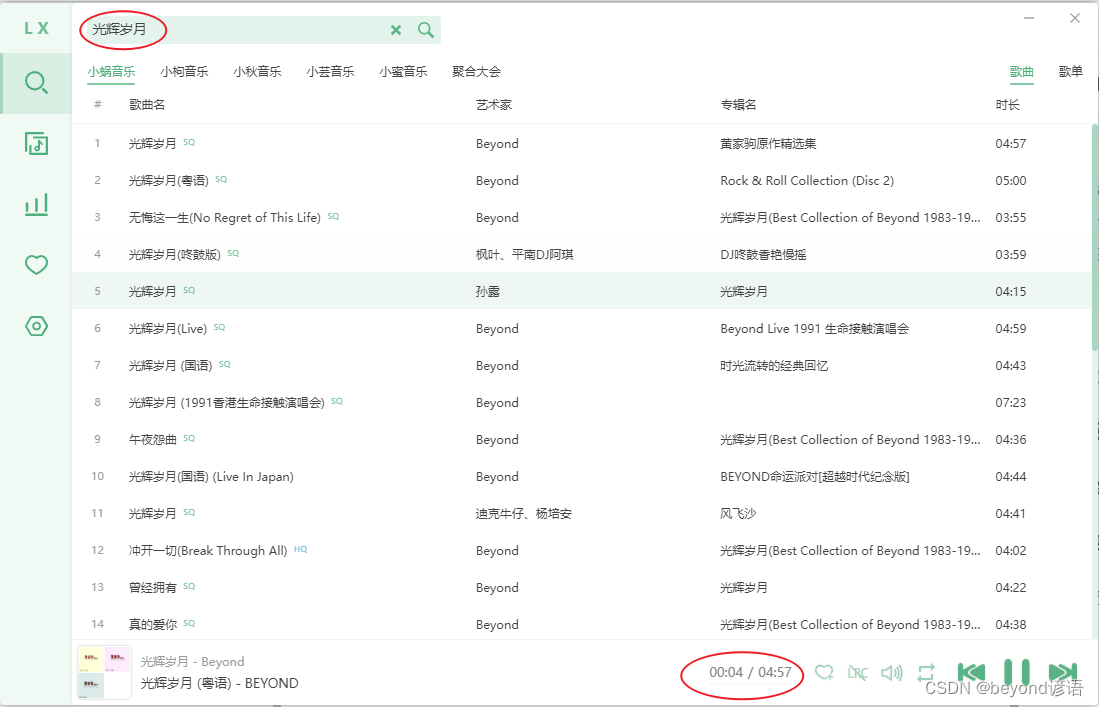The width and height of the screenshot is (1099, 707).
Task: Close the LX Music window
Action: (x=1075, y=18)
